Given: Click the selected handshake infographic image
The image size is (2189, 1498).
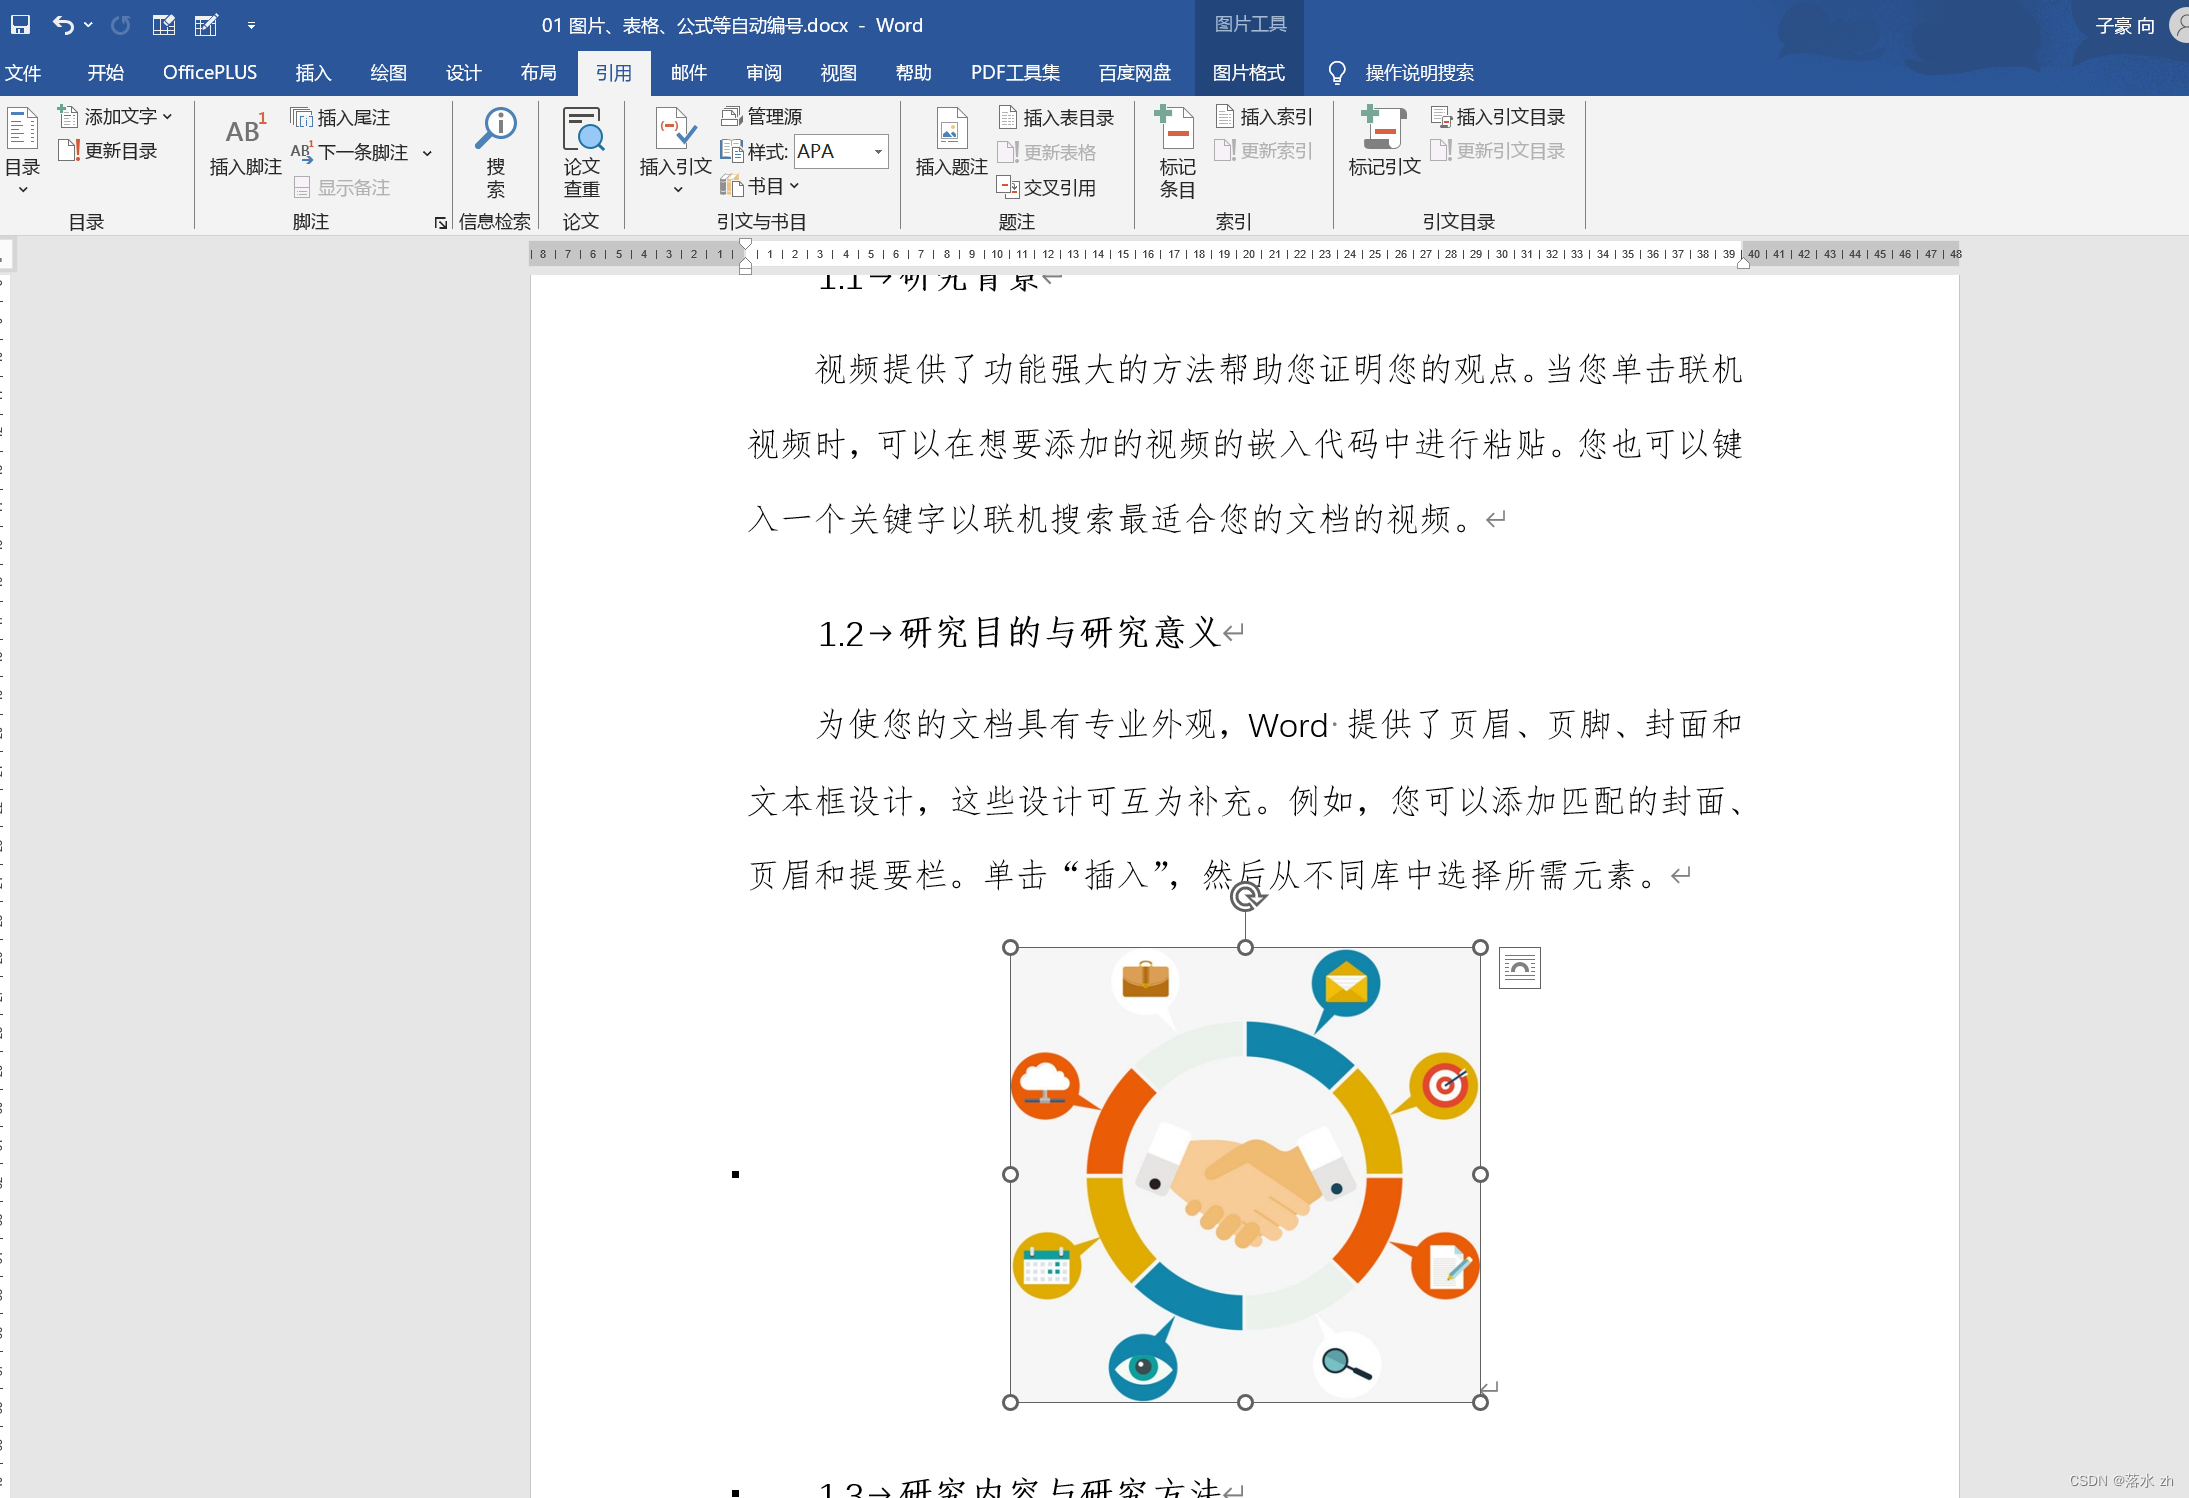Looking at the screenshot, I should click(1245, 1175).
